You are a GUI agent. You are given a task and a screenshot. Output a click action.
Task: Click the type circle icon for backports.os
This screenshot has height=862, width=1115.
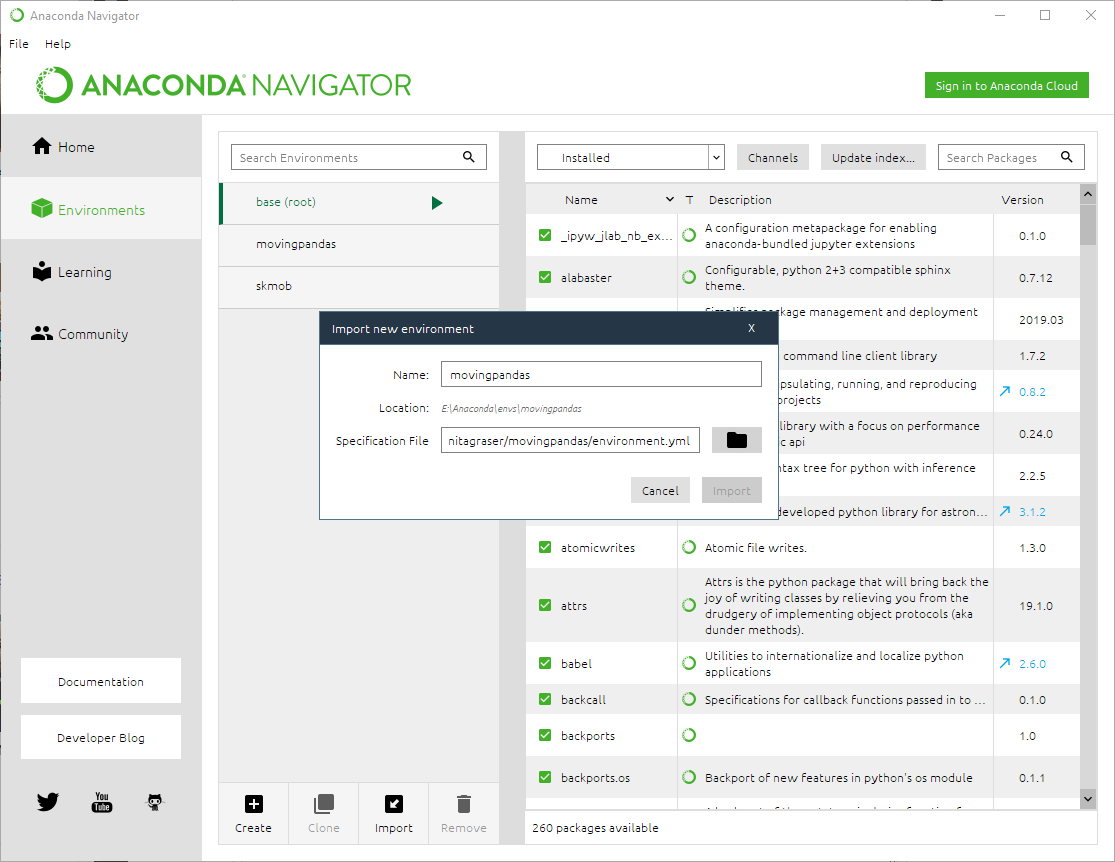point(689,777)
